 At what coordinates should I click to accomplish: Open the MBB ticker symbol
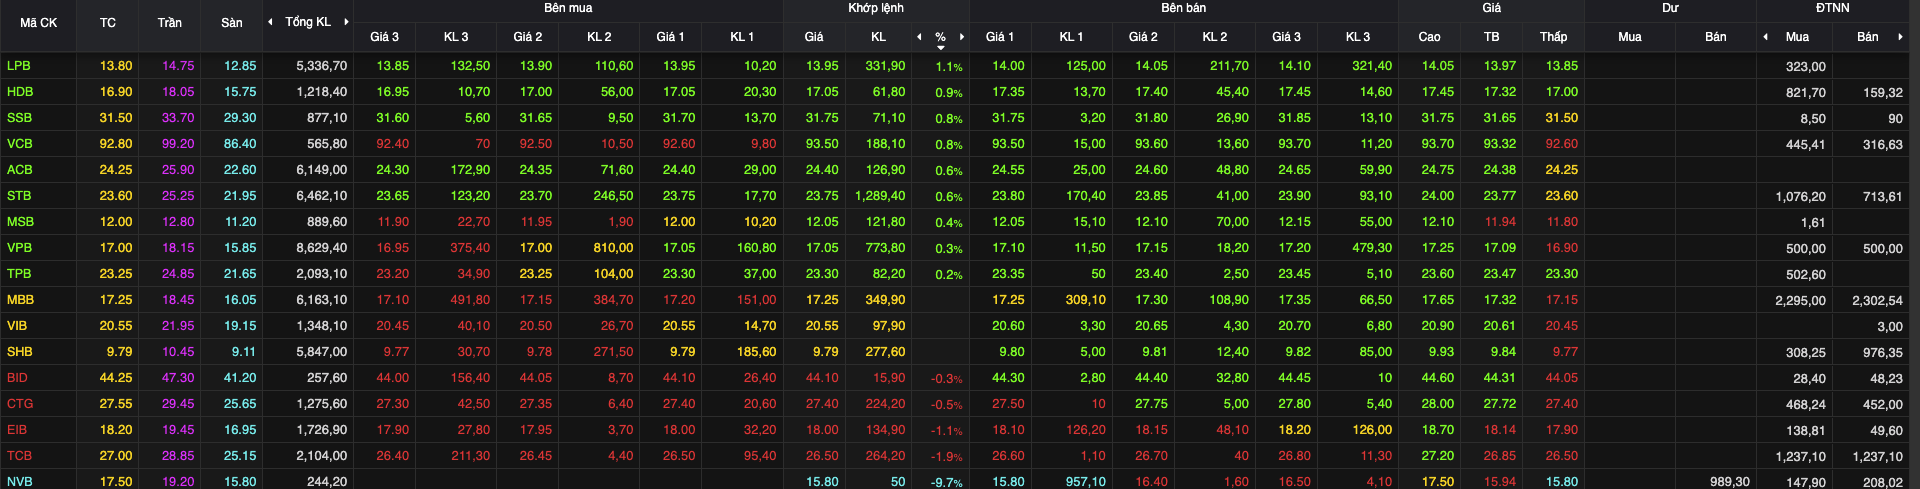pyautogui.click(x=20, y=299)
